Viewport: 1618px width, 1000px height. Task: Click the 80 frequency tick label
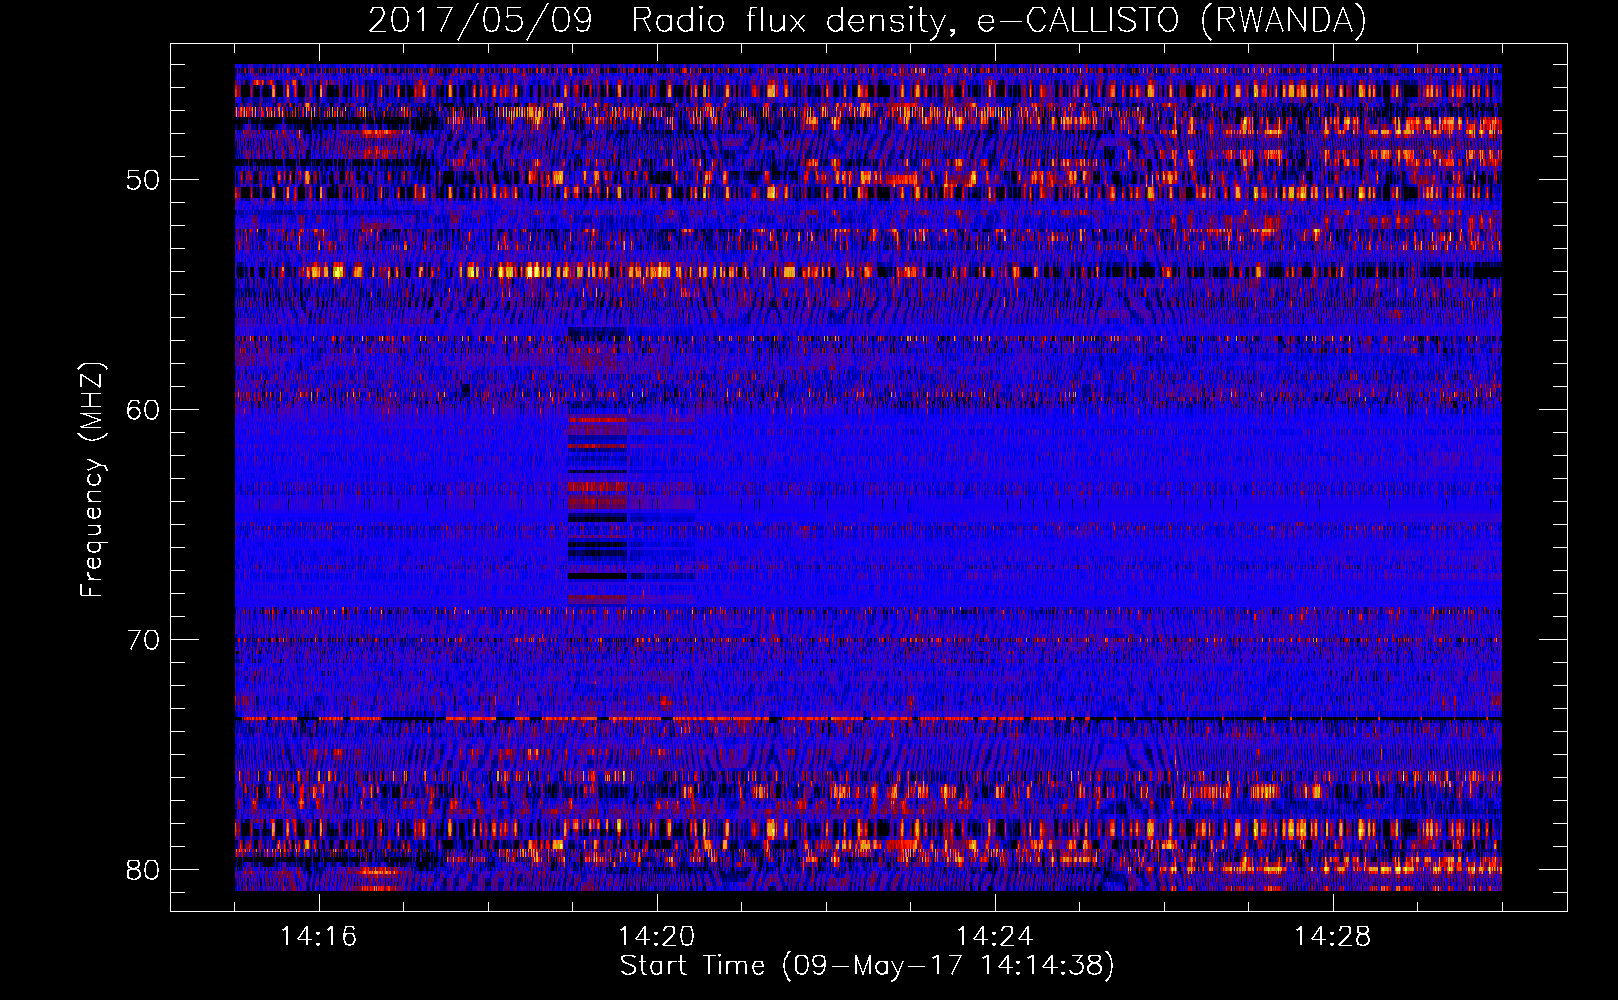(x=143, y=870)
